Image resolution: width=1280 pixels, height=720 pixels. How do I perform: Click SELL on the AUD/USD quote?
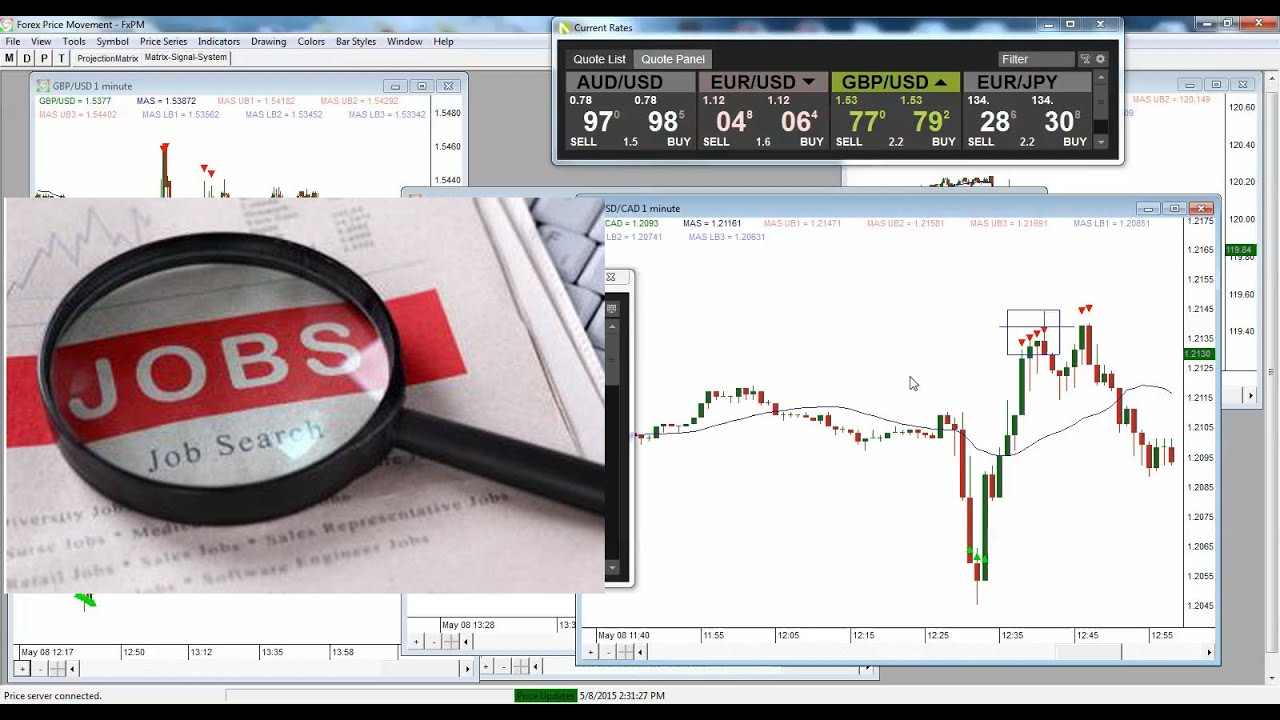pyautogui.click(x=583, y=142)
